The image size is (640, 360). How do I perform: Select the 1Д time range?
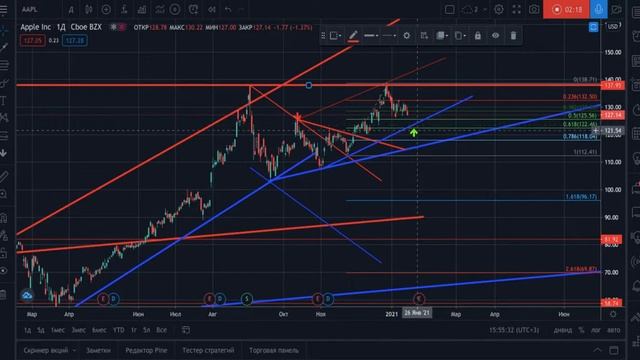pyautogui.click(x=27, y=330)
